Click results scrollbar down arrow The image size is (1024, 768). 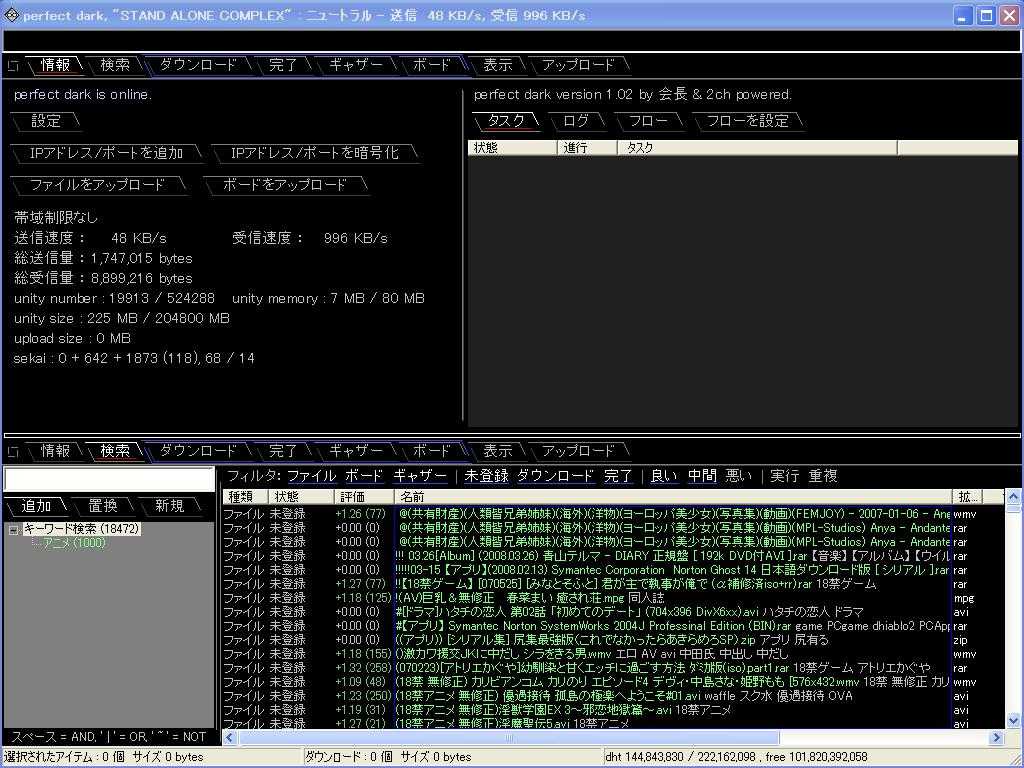pyautogui.click(x=1013, y=720)
